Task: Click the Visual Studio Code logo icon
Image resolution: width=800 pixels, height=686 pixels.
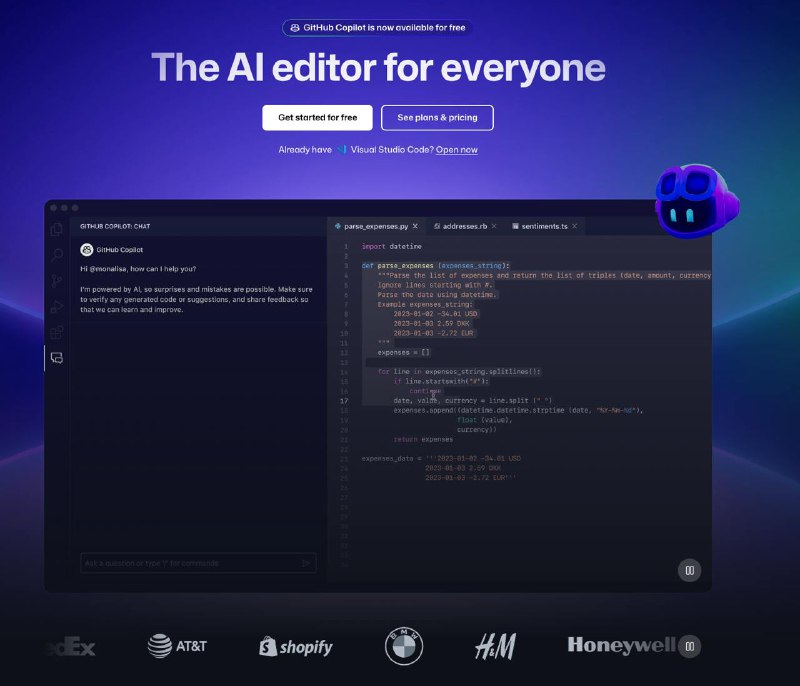Action: tap(341, 149)
